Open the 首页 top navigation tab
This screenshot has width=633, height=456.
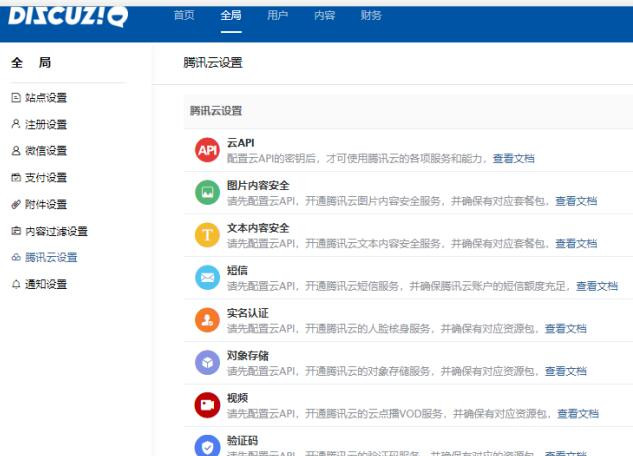pos(184,16)
